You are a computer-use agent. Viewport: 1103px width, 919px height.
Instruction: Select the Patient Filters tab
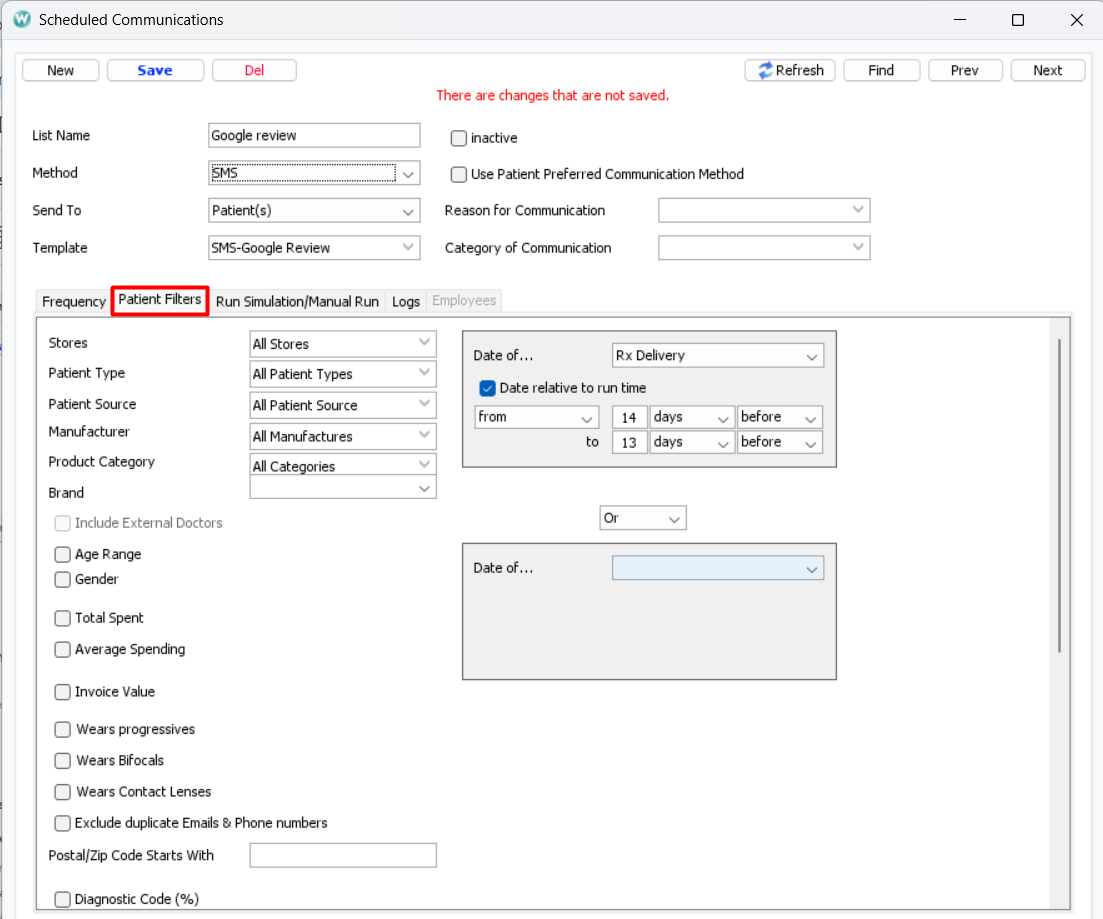[x=160, y=300]
